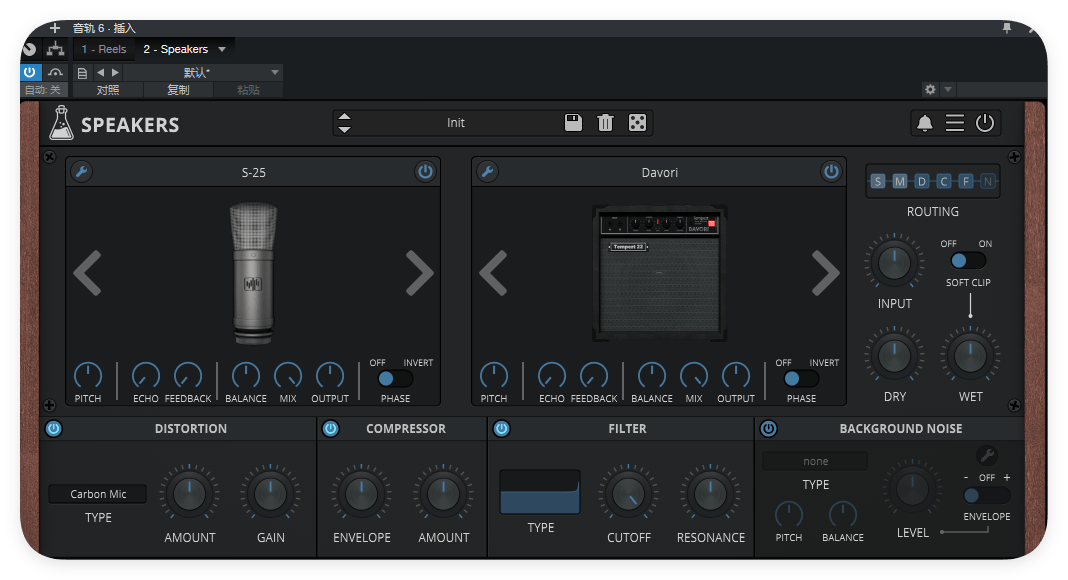
Task: Click the Wet level knob
Action: coord(971,355)
